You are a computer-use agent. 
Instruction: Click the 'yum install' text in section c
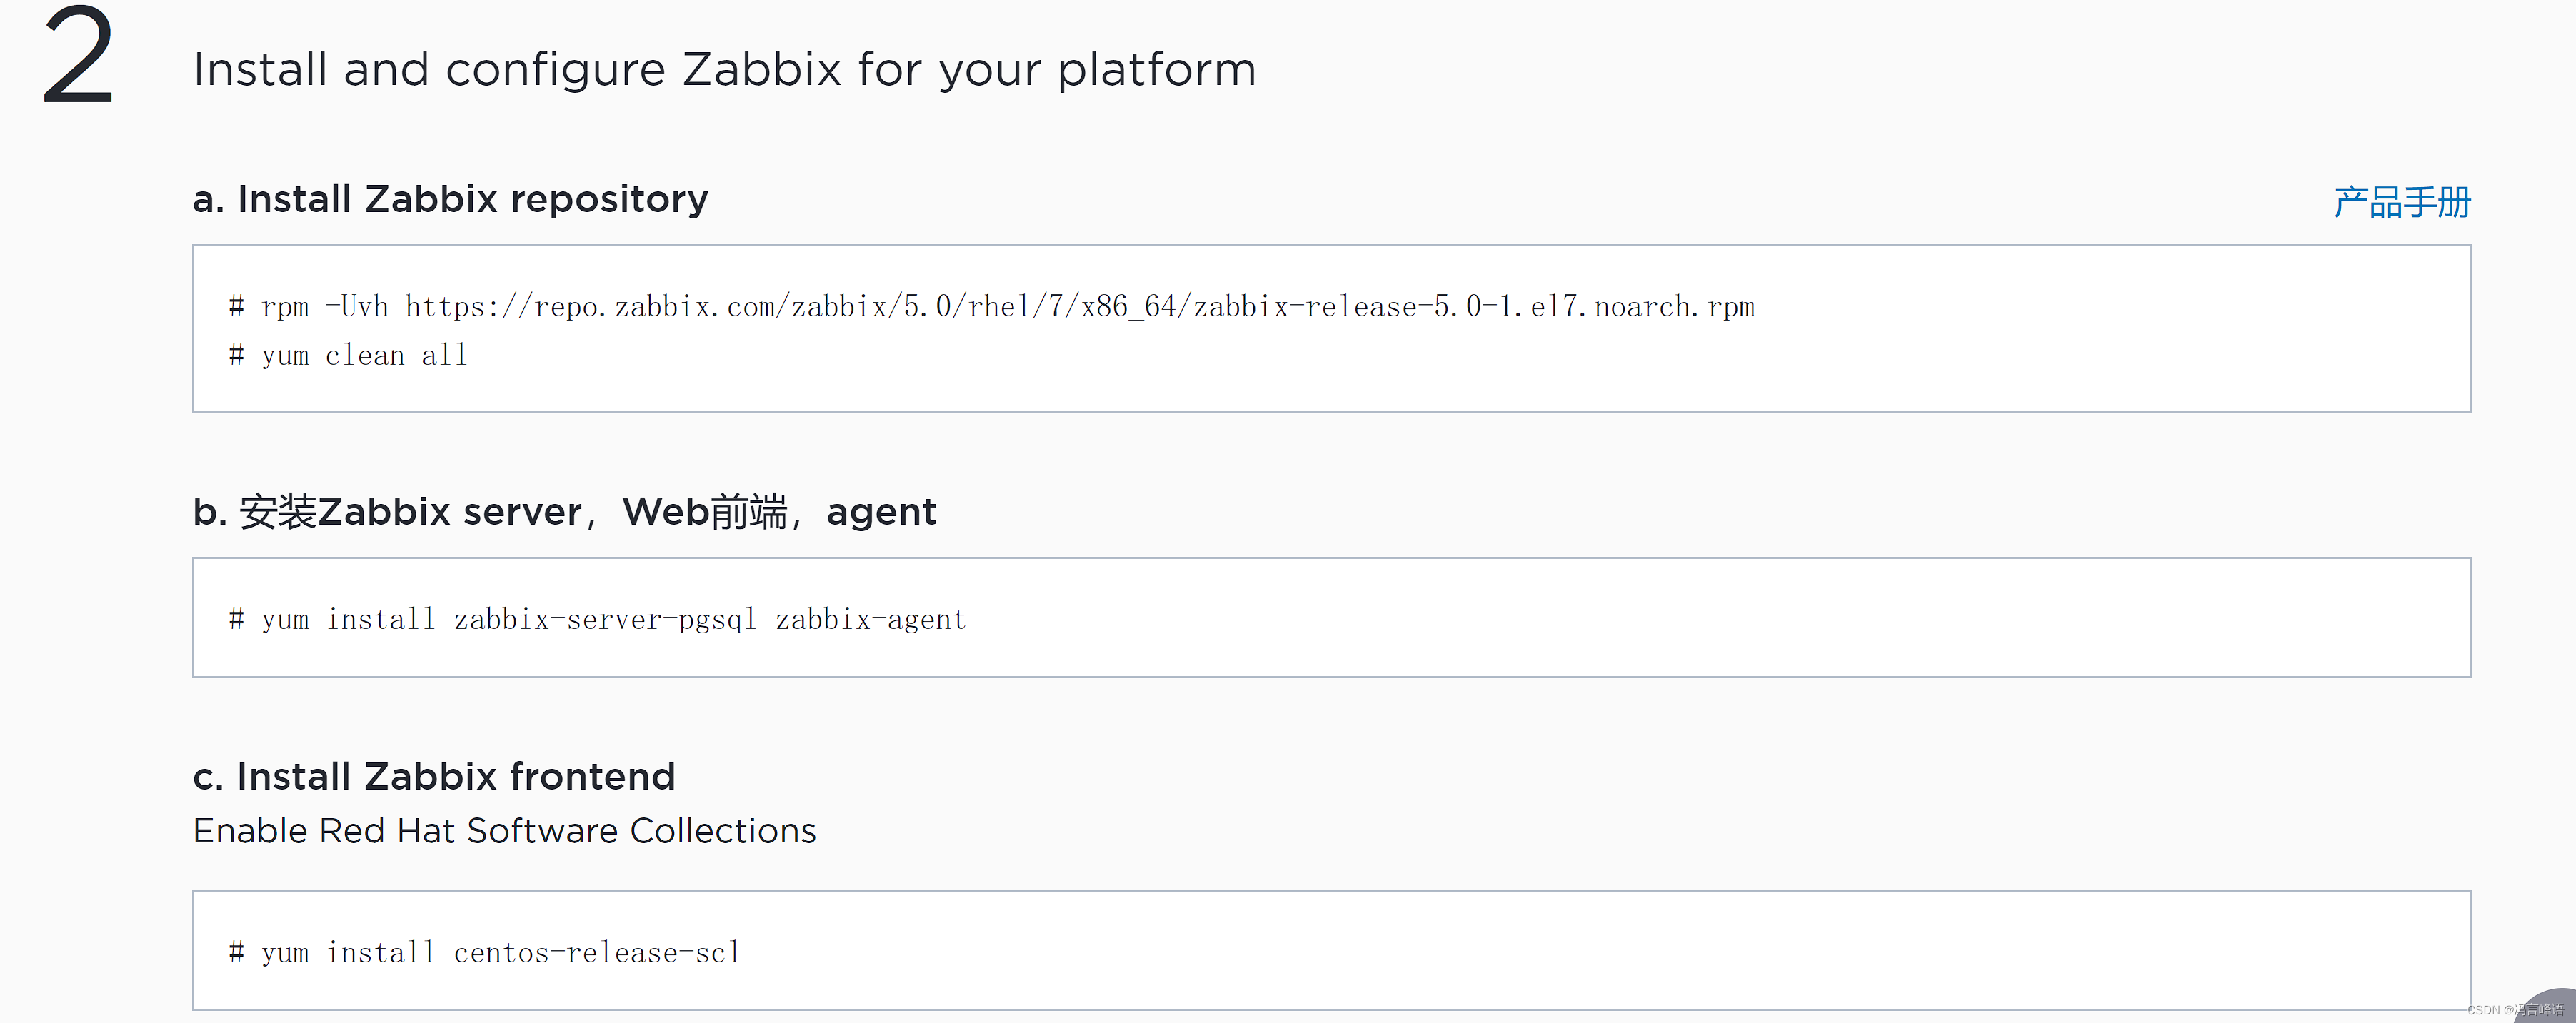coord(348,953)
